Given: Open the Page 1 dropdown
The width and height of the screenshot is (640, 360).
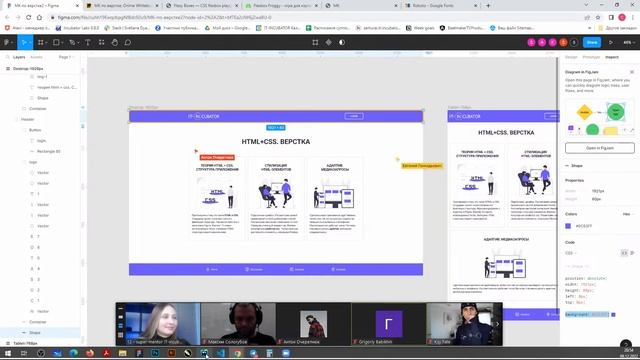Looking at the screenshot, I should (x=66, y=57).
